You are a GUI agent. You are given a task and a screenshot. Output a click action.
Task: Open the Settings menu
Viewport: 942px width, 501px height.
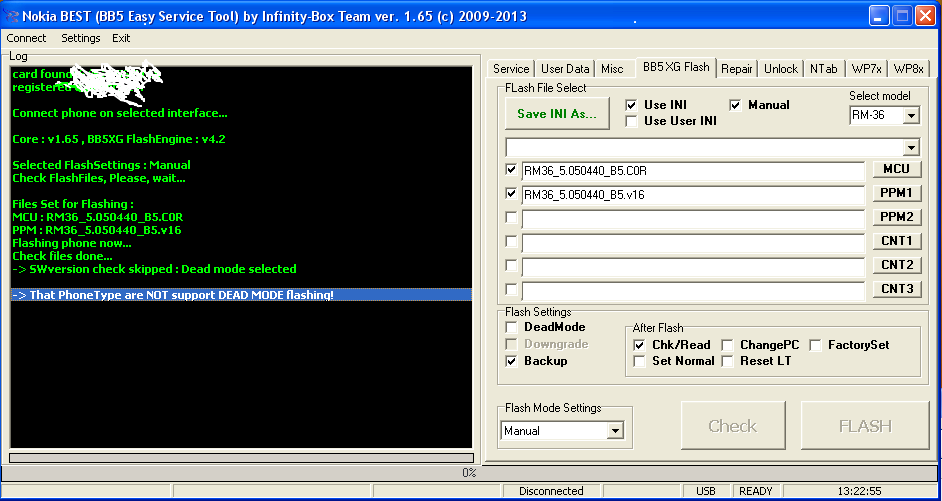point(80,38)
